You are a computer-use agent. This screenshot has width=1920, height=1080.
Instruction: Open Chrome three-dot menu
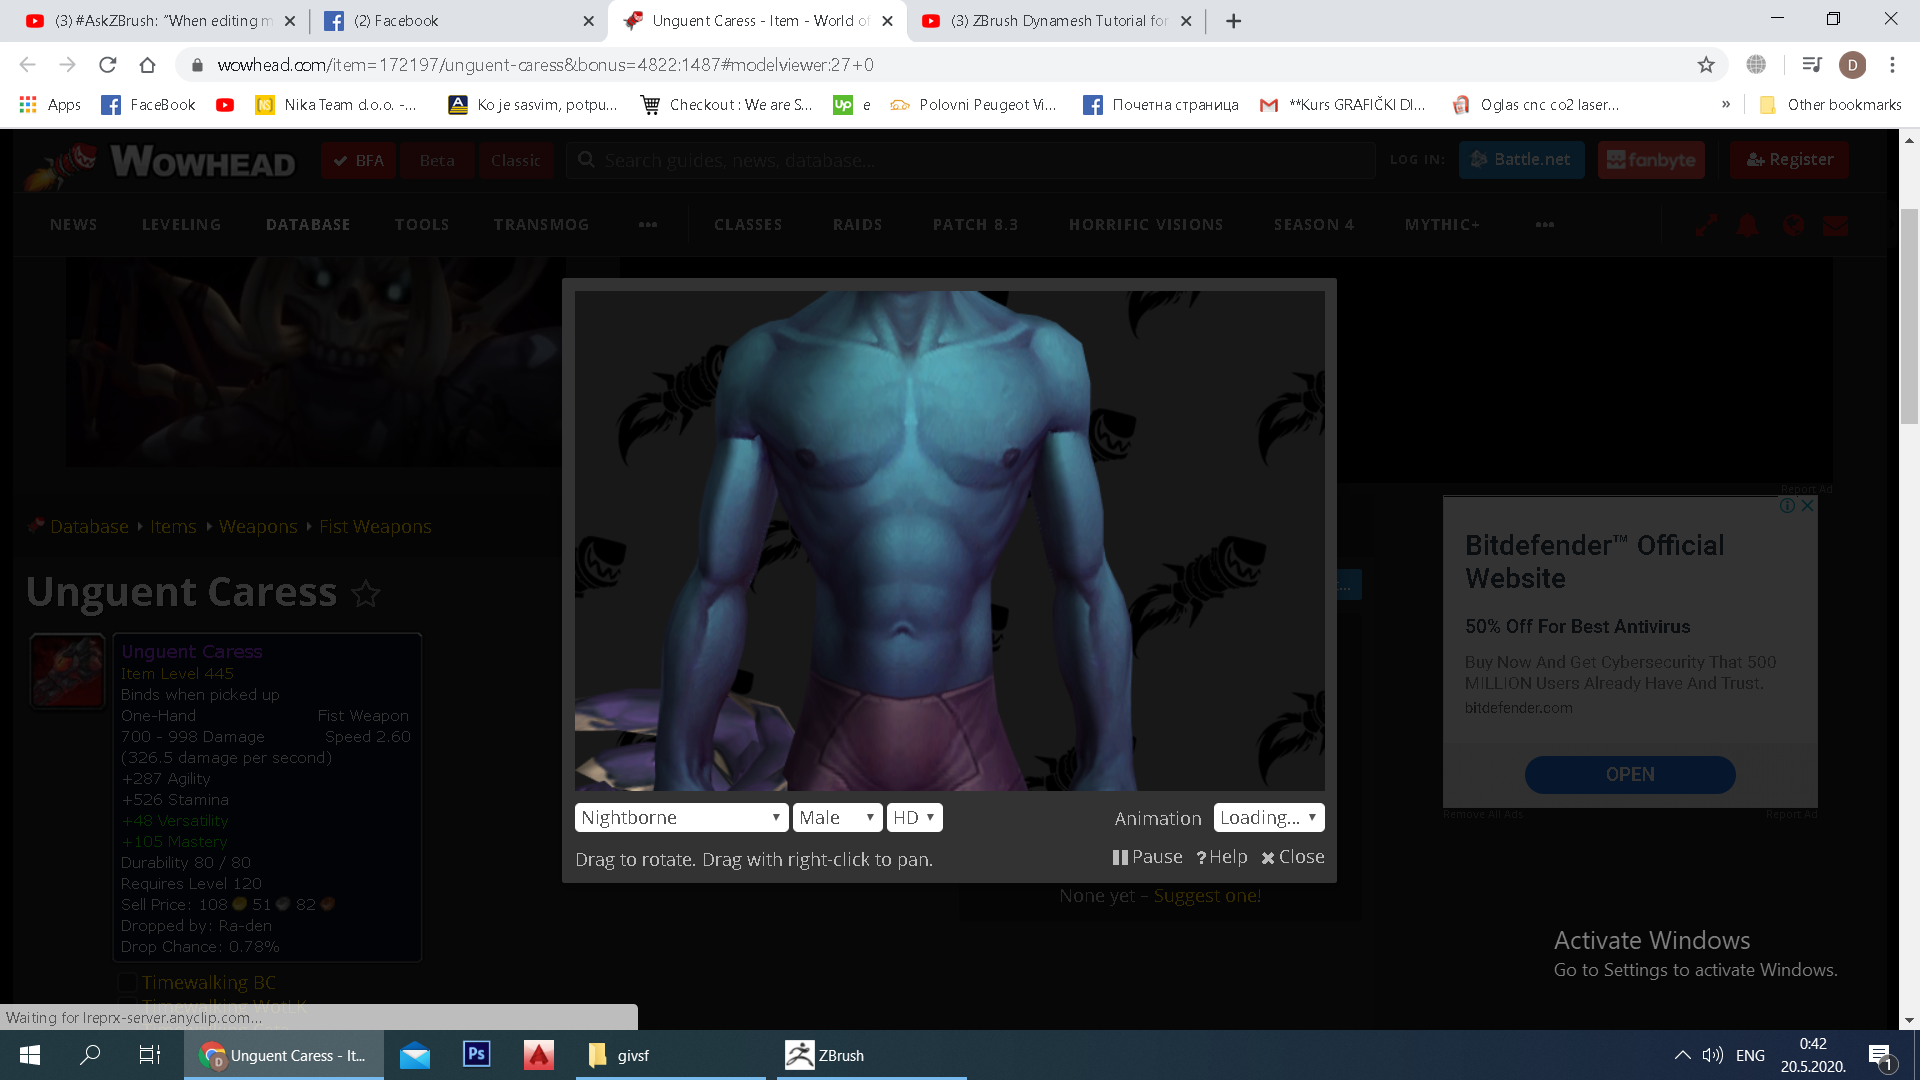point(1892,65)
